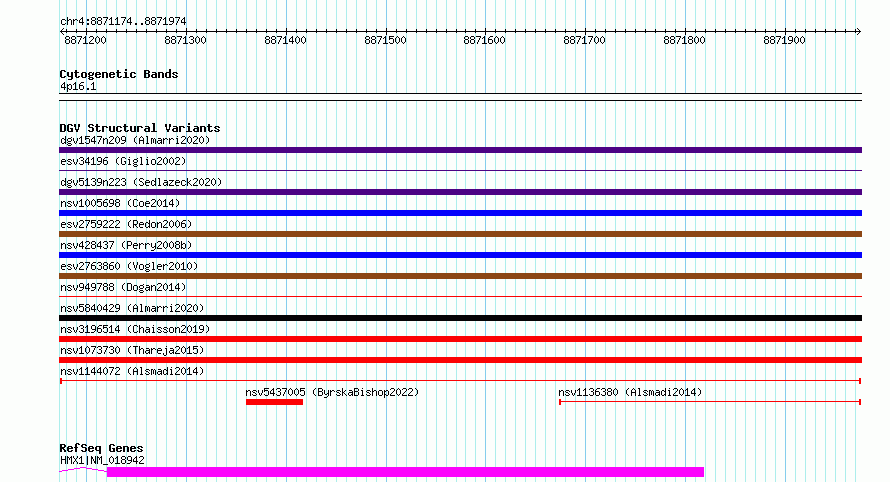Select the chr4:8871174..8871974 region label

[123, 22]
